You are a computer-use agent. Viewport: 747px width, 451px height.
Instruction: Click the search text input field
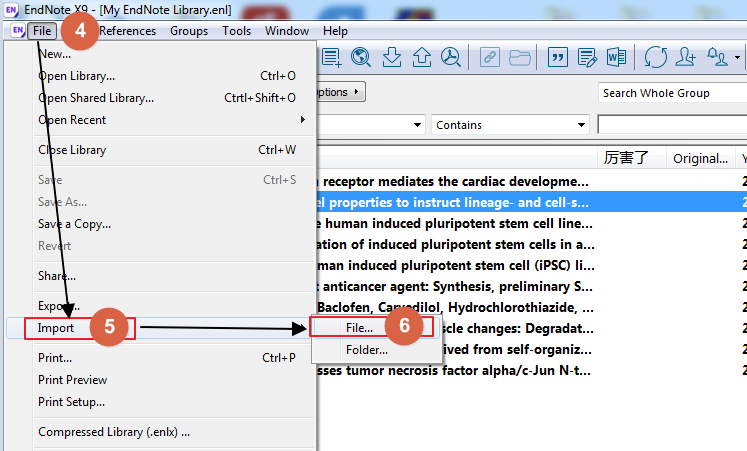671,125
